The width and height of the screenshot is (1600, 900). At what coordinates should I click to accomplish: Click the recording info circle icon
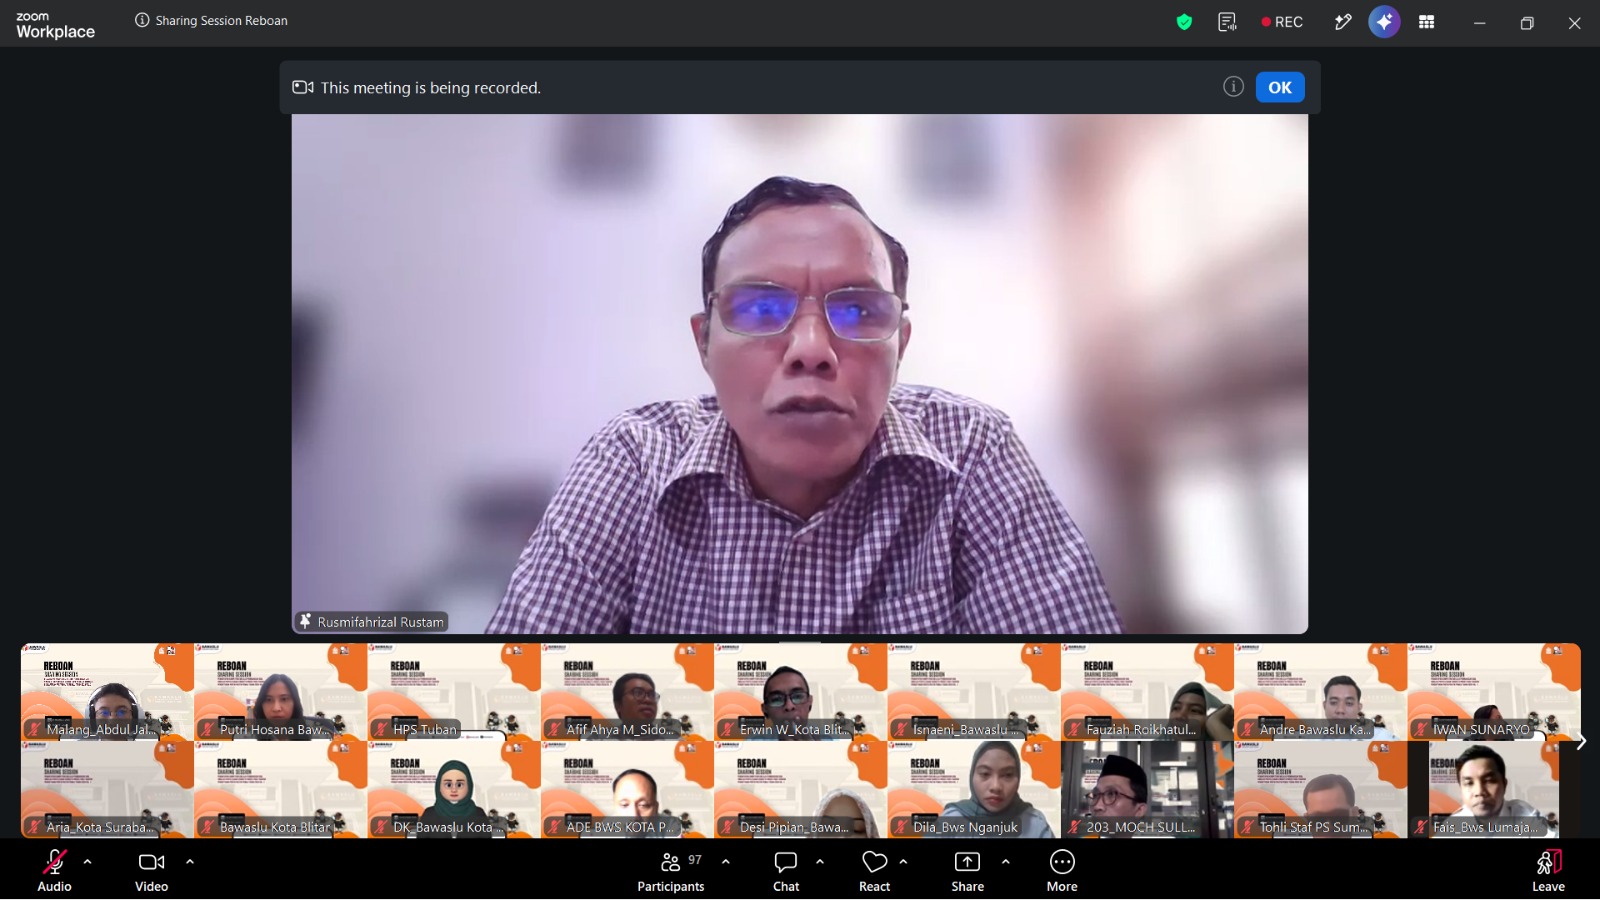(1233, 87)
